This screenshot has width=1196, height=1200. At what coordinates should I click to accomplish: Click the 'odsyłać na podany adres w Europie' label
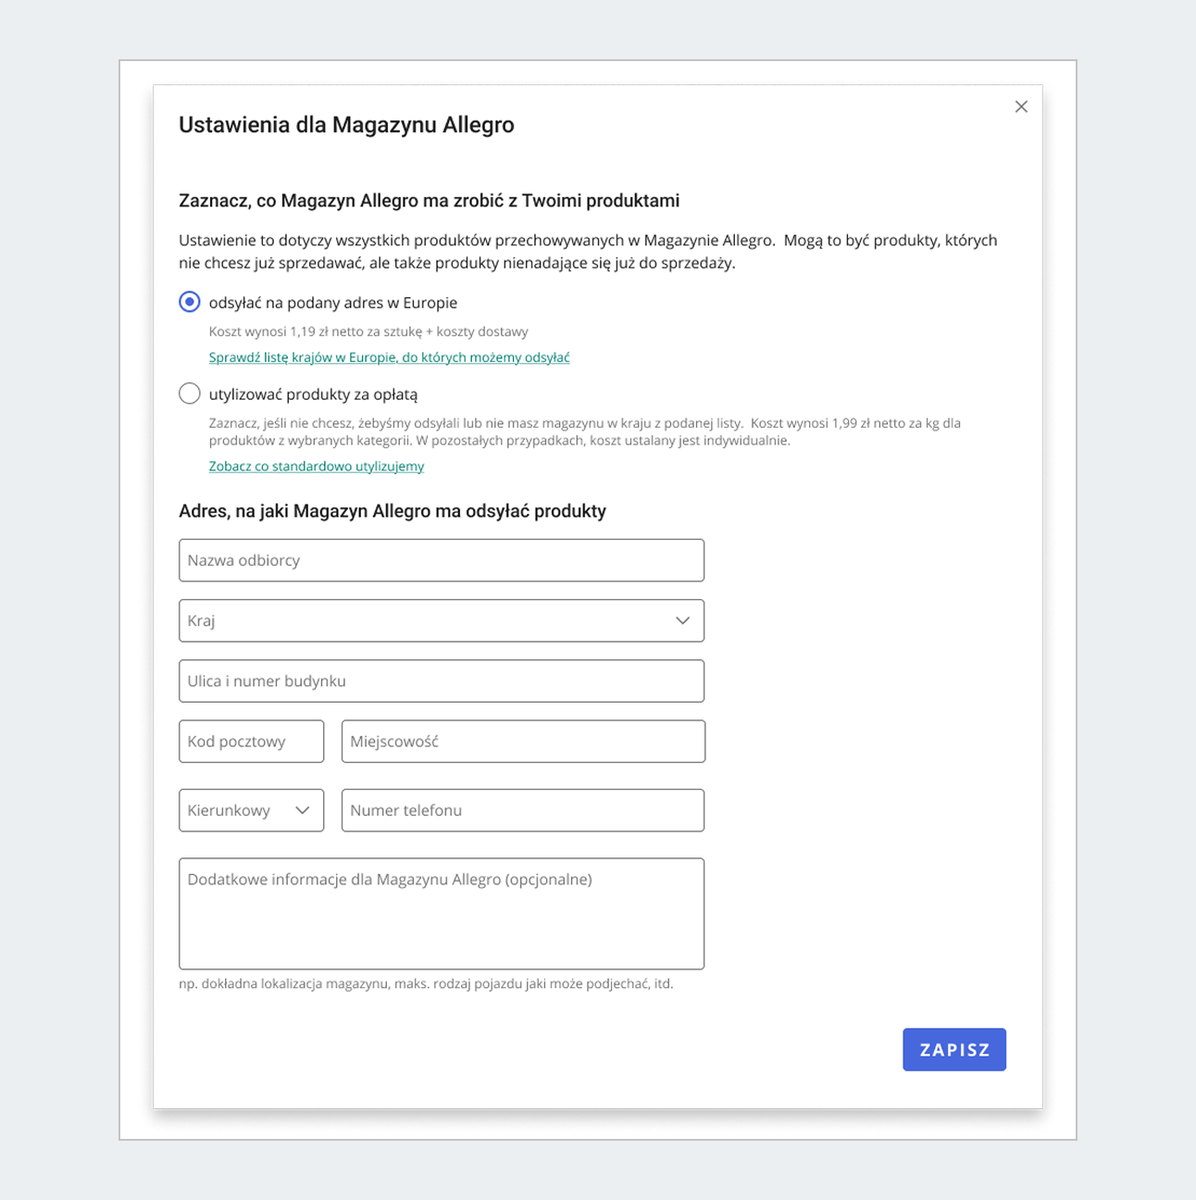point(333,303)
